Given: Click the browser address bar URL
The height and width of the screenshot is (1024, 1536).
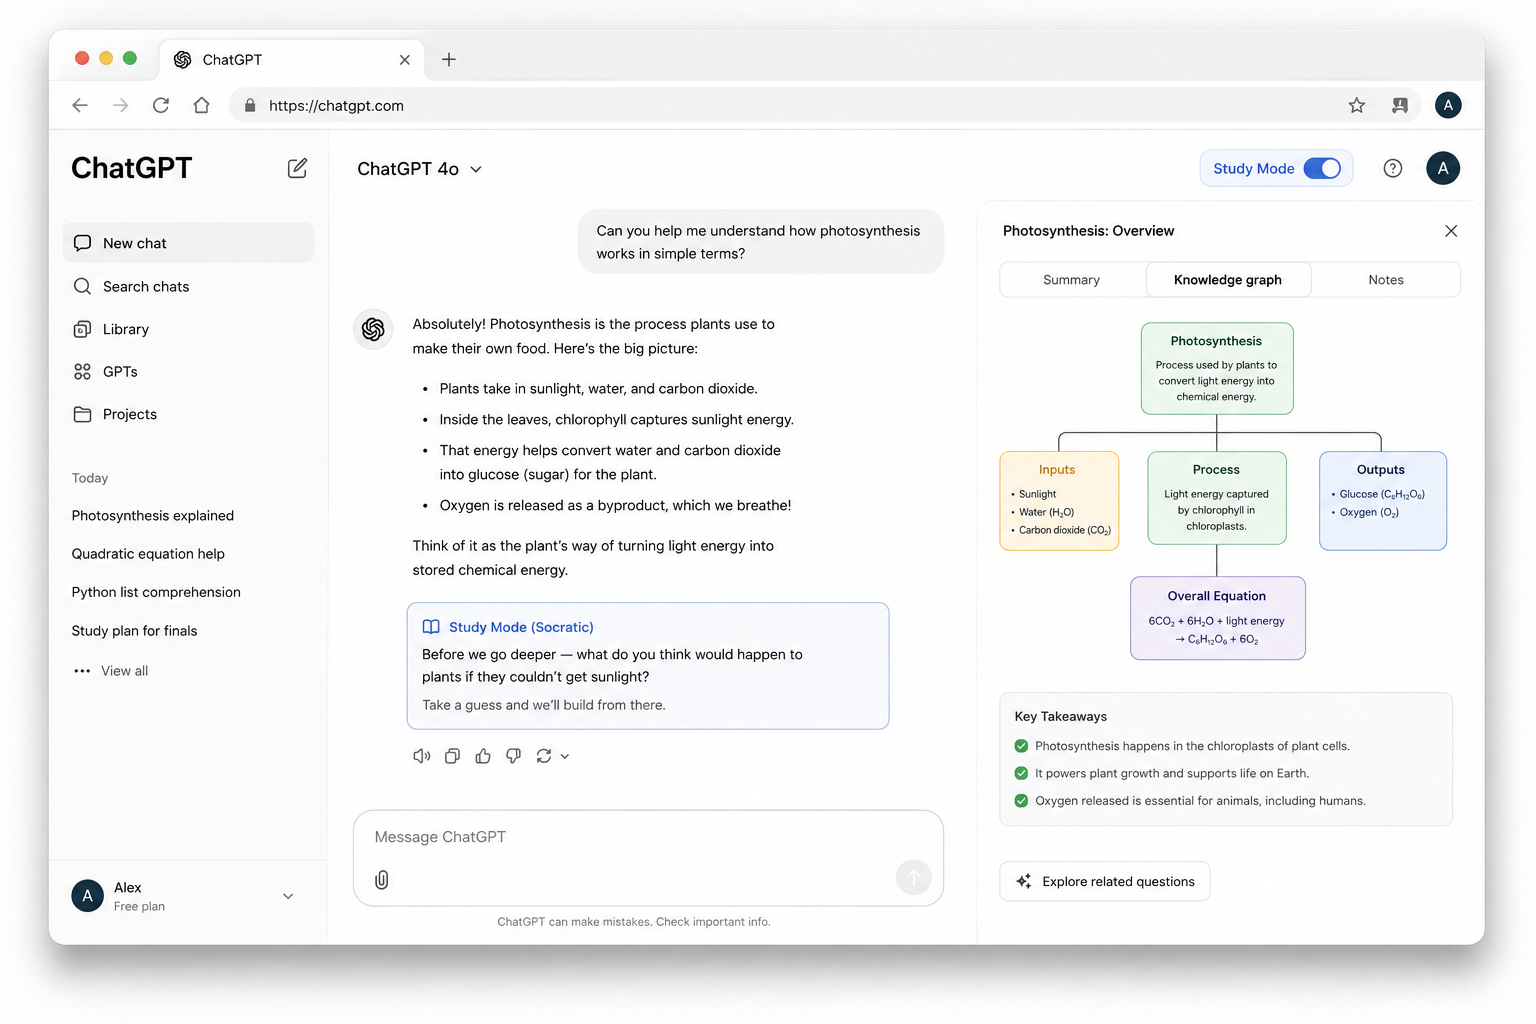Looking at the screenshot, I should click(x=336, y=105).
